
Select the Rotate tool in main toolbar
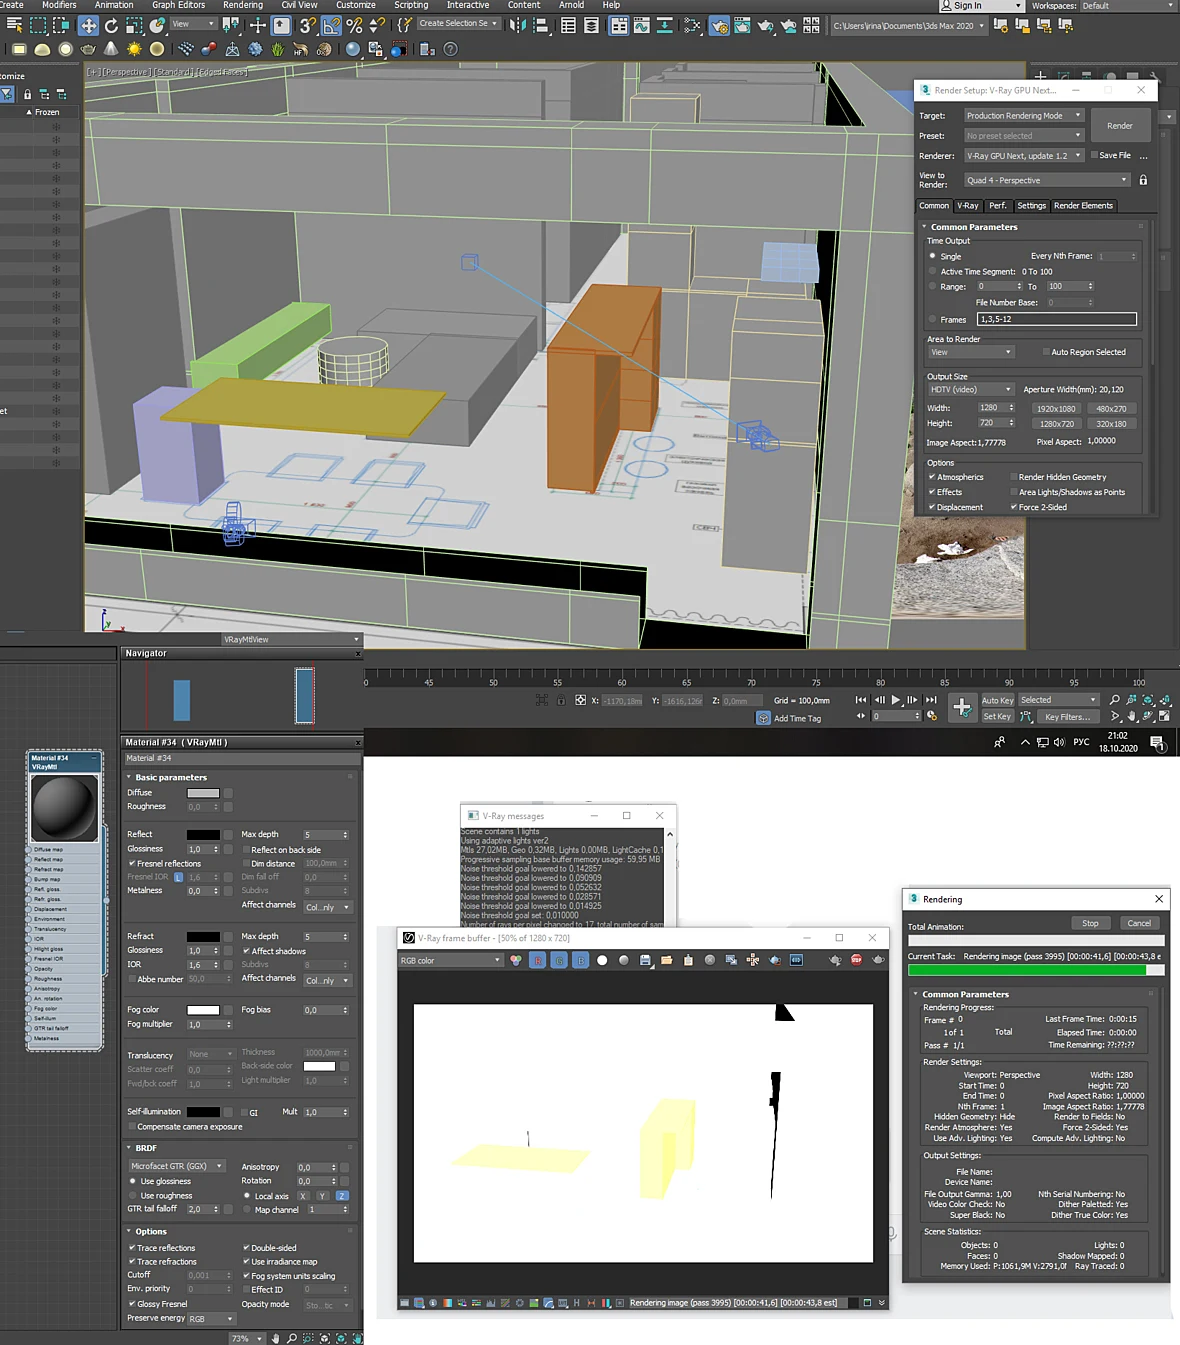[111, 25]
